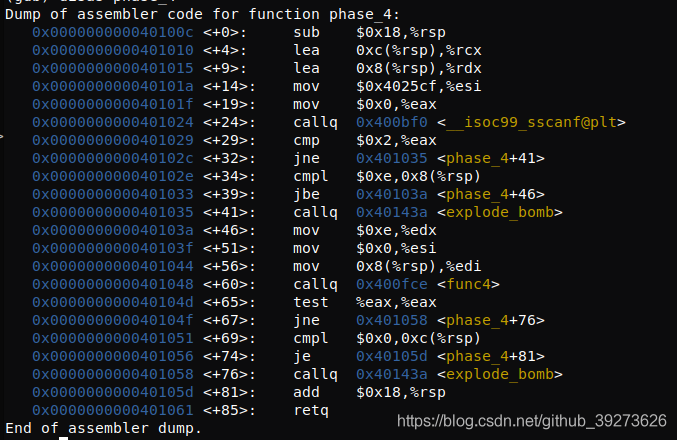Click address 0x0000000000401010

(x=113, y=51)
